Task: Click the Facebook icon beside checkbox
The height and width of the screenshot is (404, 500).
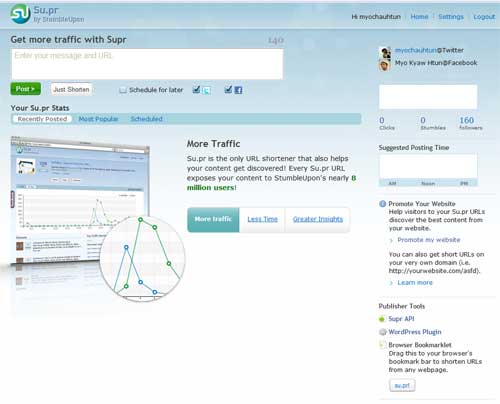Action: click(238, 90)
